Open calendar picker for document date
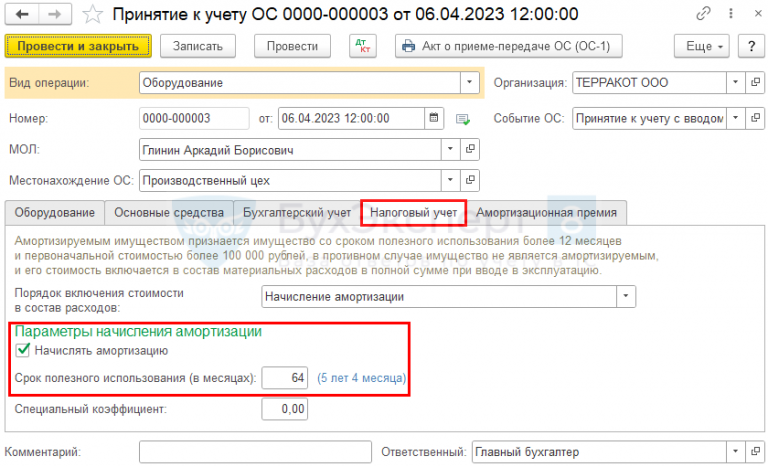 [434, 118]
